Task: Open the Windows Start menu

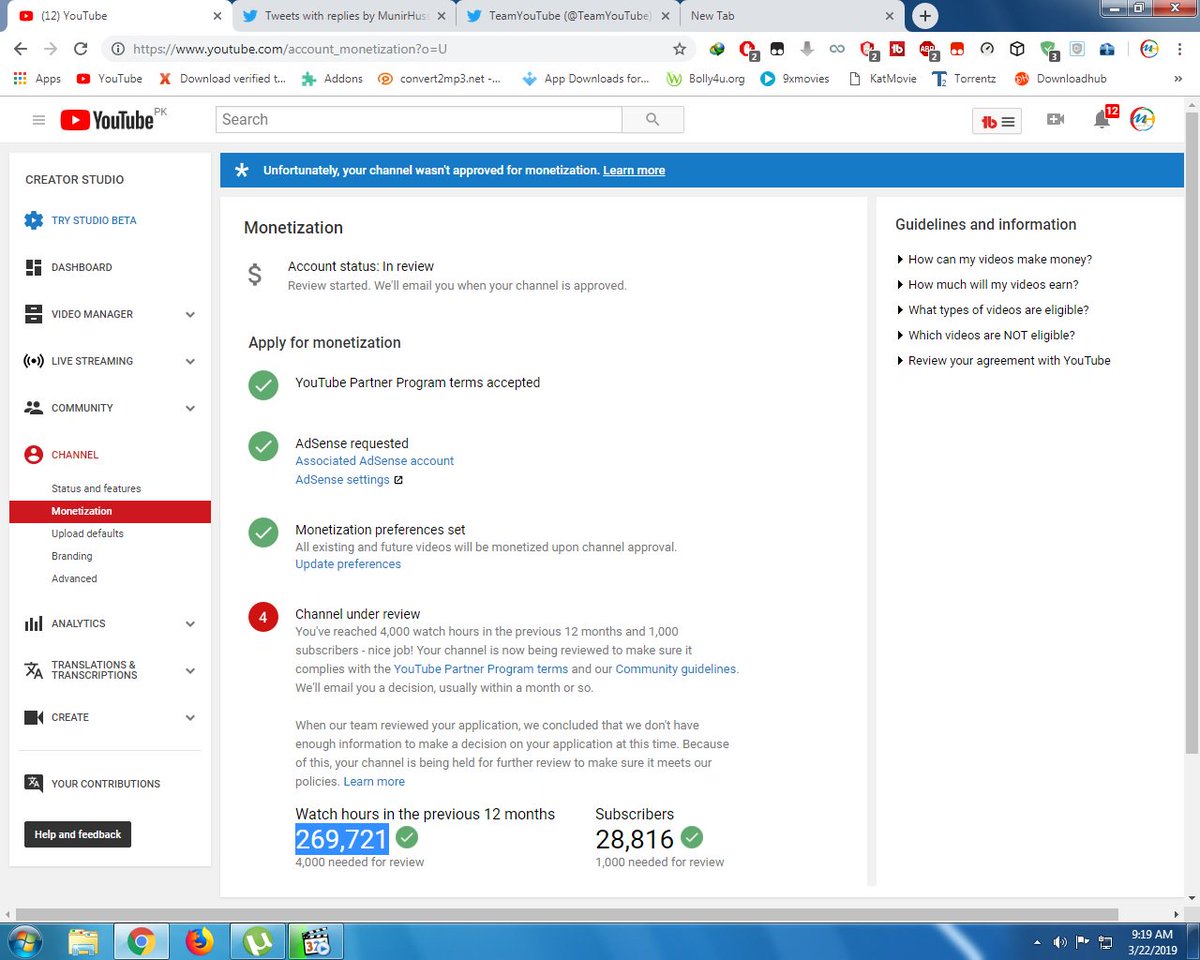Action: tap(25, 940)
